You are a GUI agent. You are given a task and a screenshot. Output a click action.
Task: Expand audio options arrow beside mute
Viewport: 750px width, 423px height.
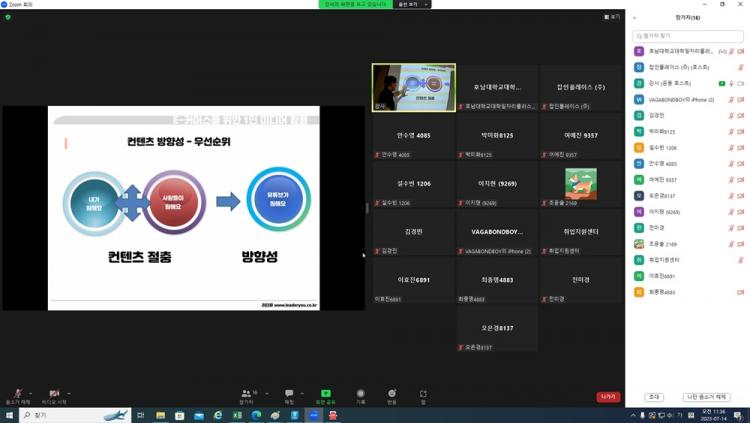pos(31,393)
